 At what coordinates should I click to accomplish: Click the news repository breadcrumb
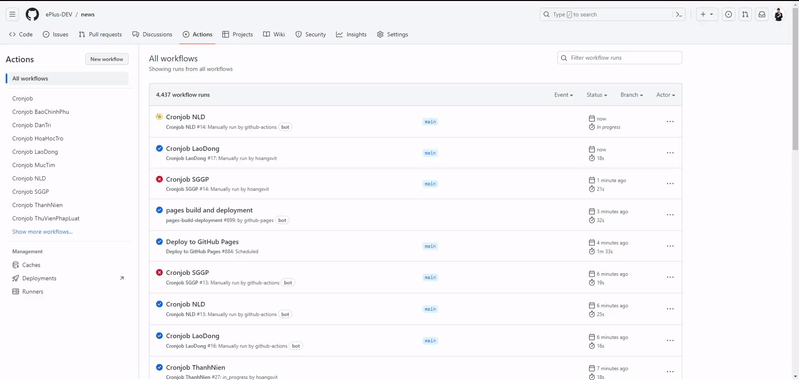pos(88,14)
